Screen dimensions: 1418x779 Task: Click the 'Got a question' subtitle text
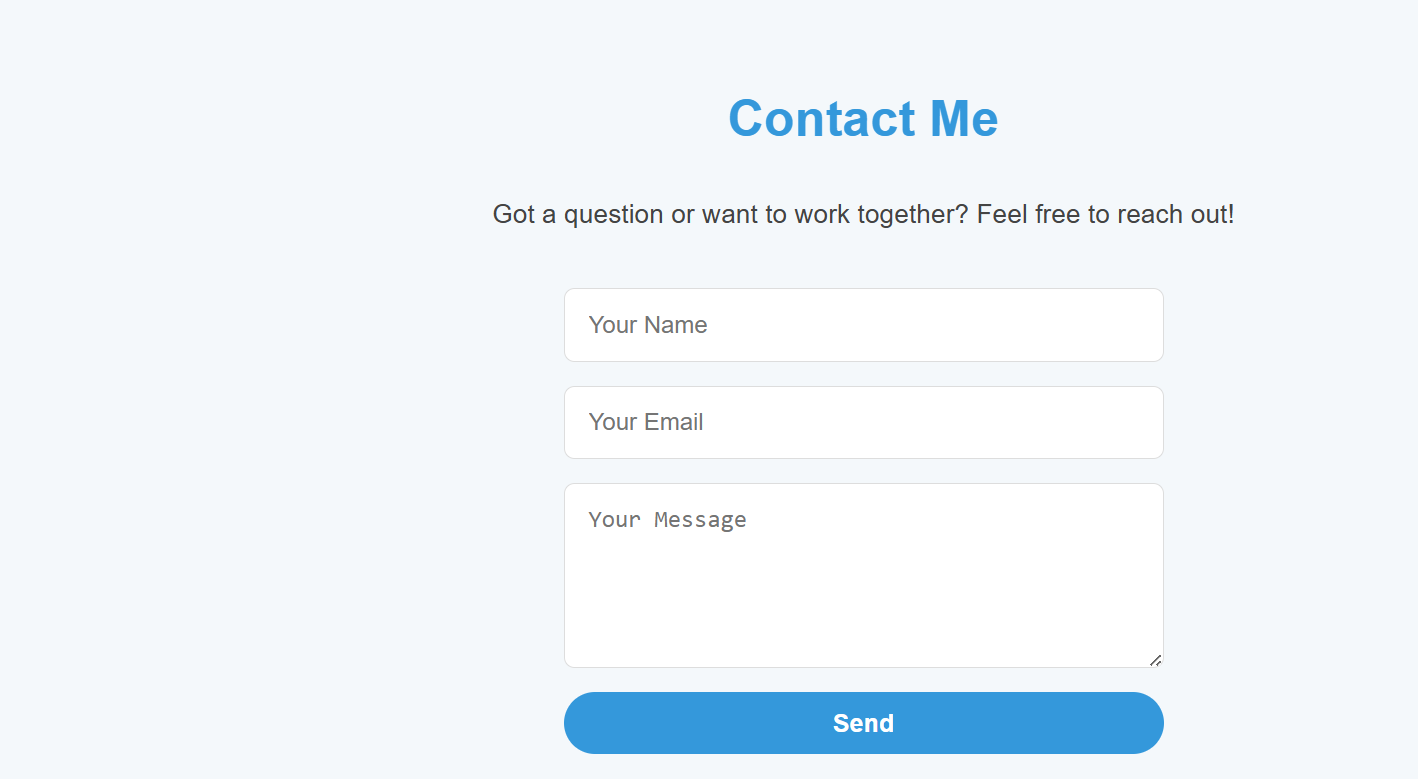(863, 214)
